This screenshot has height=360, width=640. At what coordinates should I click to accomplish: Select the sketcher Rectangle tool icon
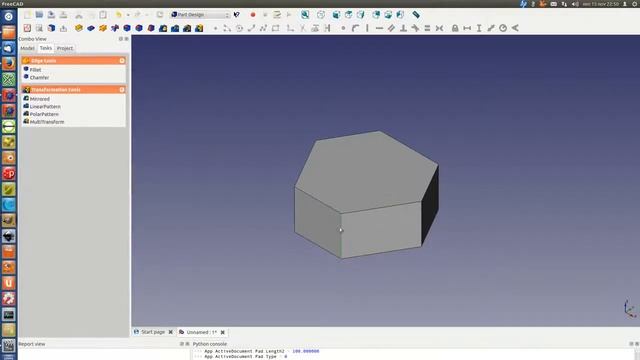(x=276, y=28)
